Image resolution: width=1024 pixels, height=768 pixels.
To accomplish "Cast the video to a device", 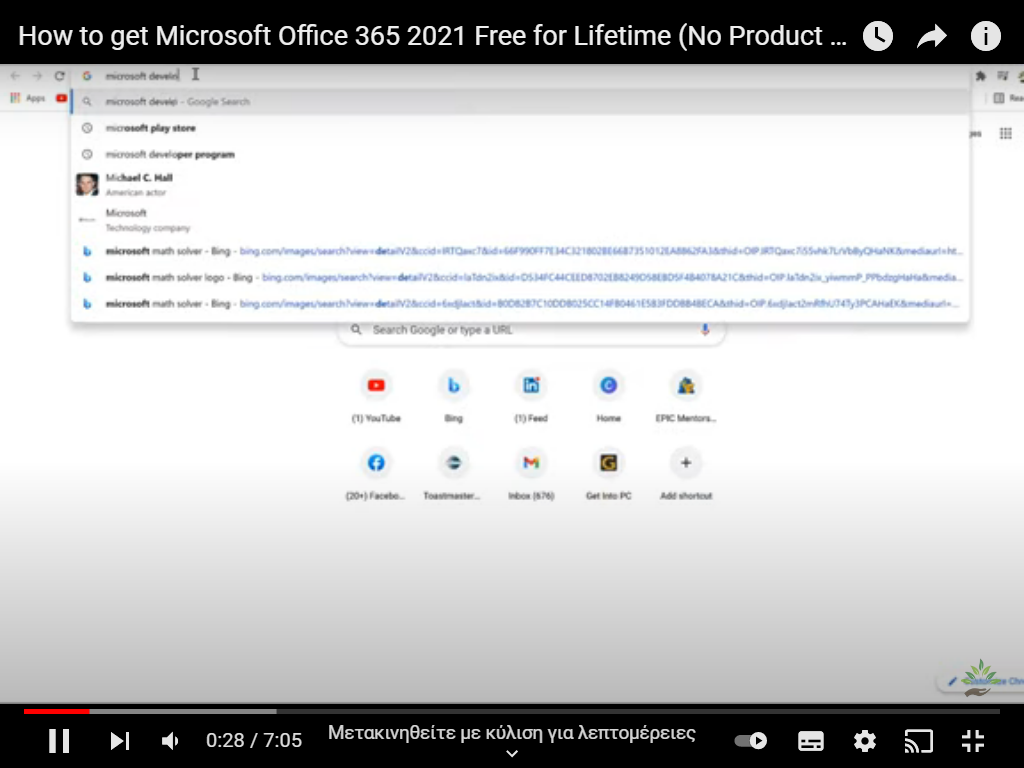I will [918, 741].
